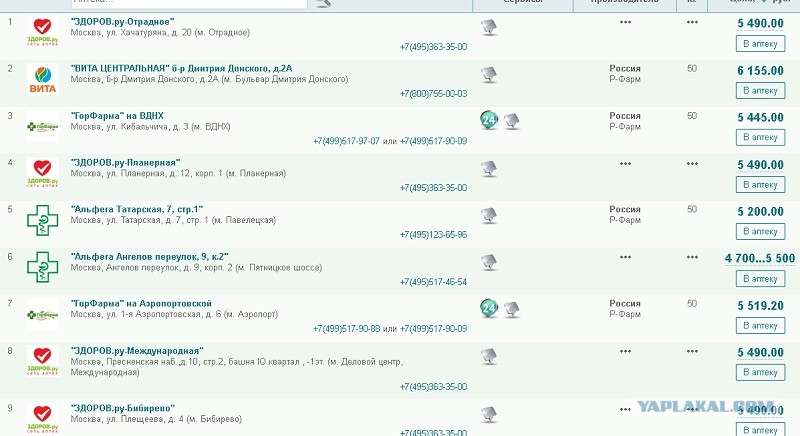The width and height of the screenshot is (800, 436).
Task: Open the "ЗДОРОВ.ру-Отрадное" pharmacy link
Action: tap(122, 21)
